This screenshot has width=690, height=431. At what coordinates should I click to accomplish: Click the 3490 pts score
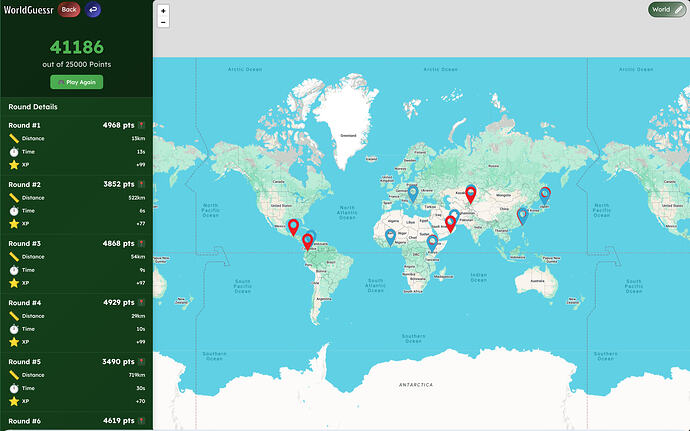click(118, 362)
